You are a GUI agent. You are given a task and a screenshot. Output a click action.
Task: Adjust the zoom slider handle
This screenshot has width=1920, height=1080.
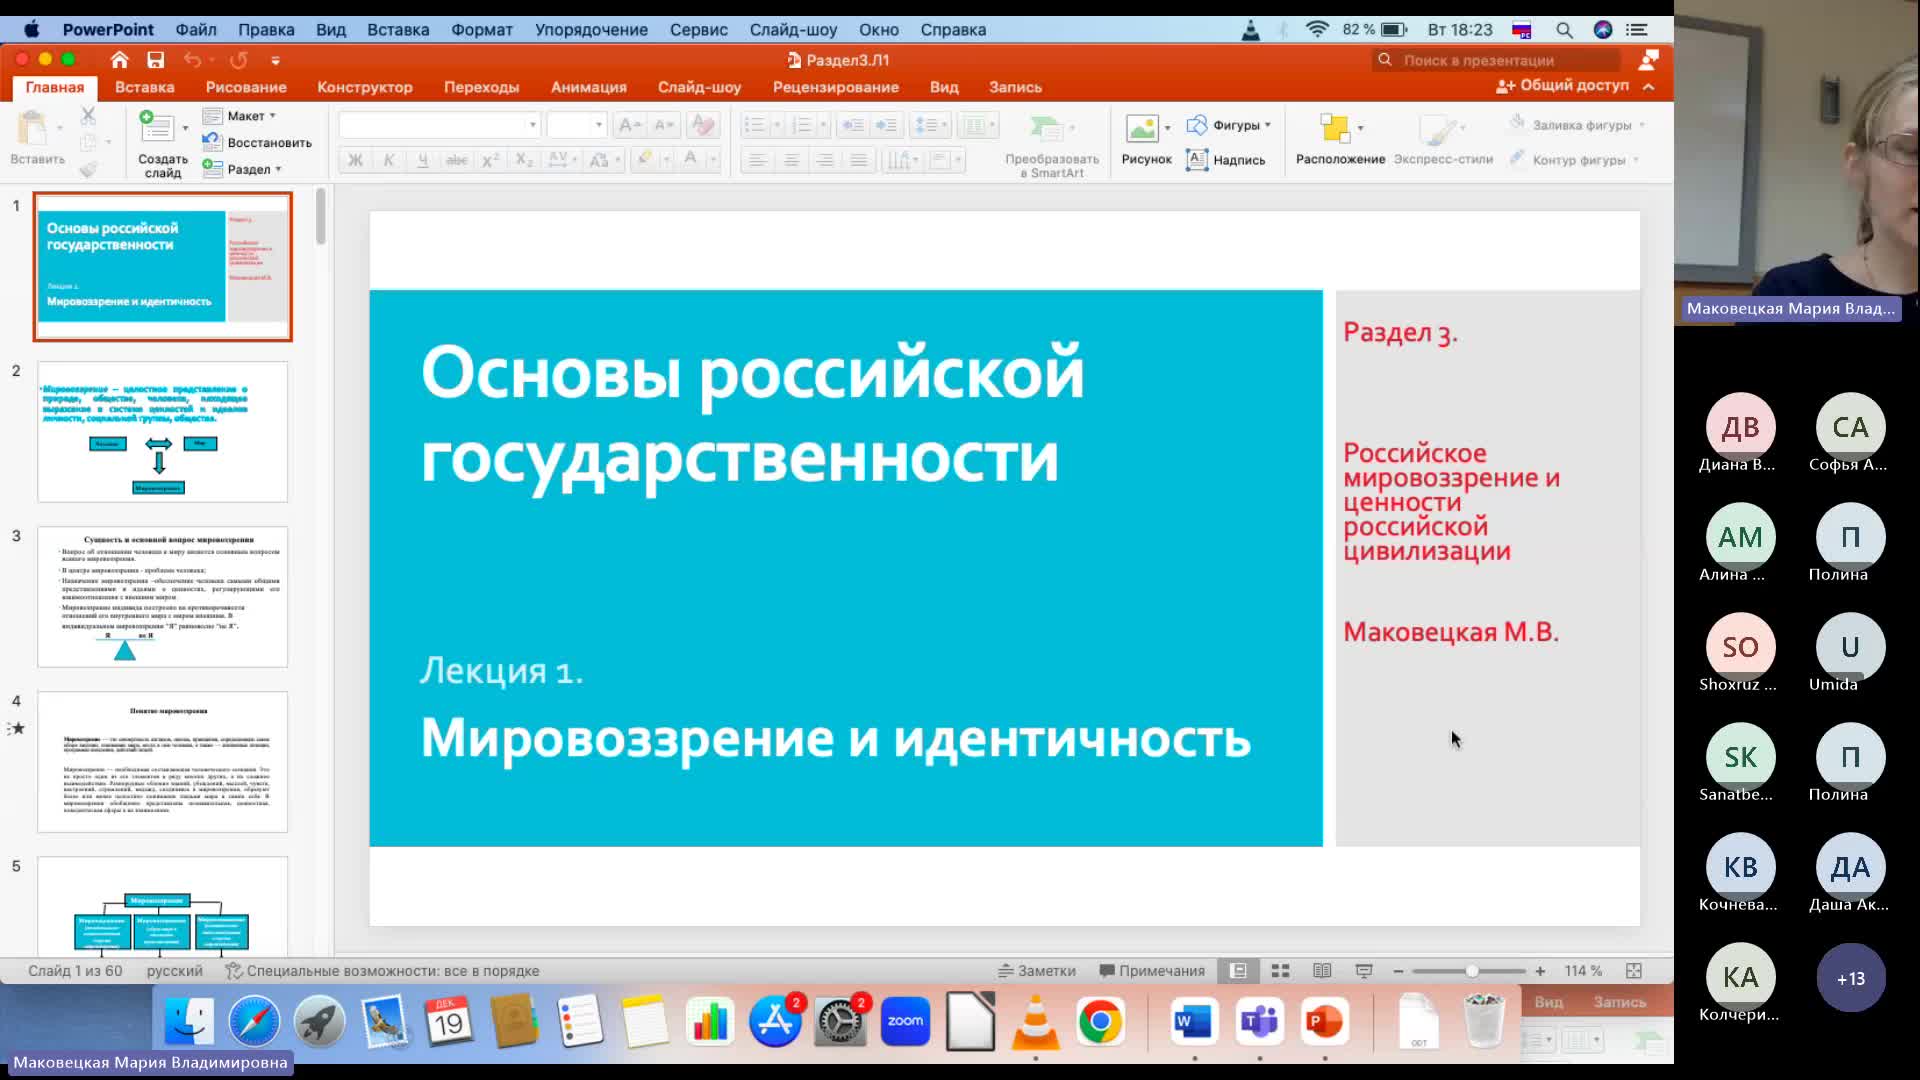[x=1471, y=971]
